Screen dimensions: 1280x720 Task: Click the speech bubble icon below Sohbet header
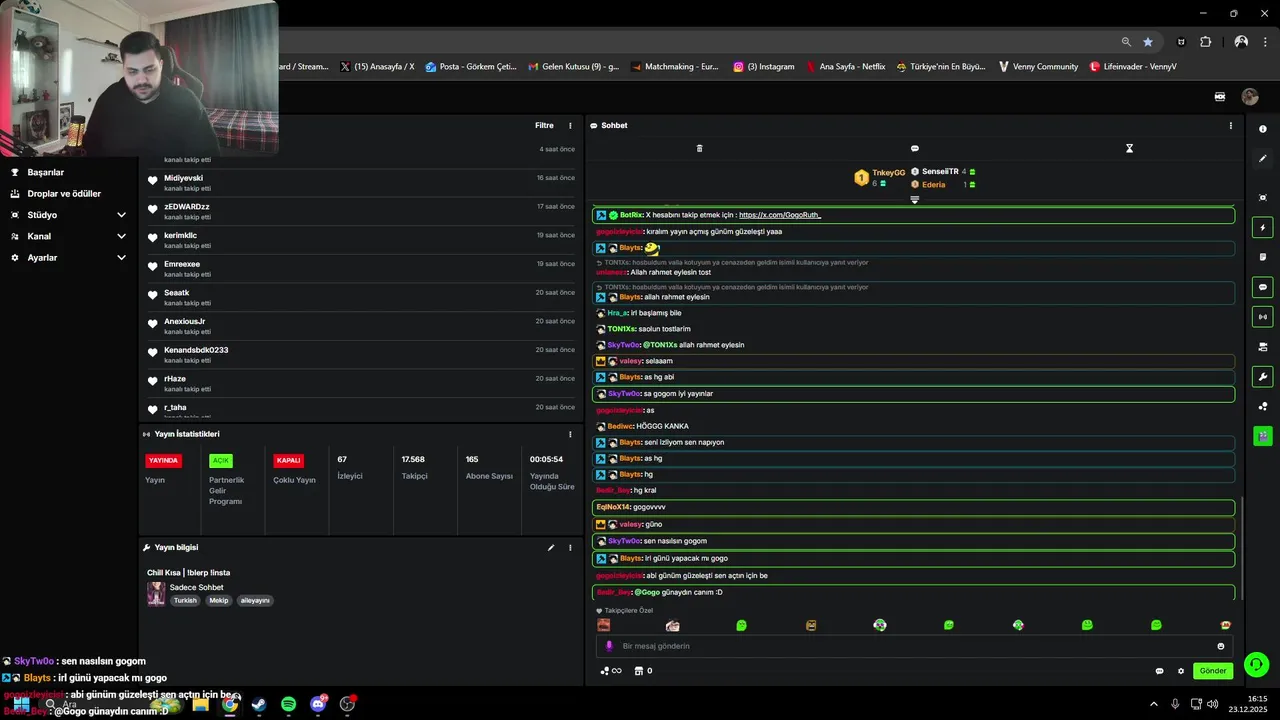coord(914,148)
